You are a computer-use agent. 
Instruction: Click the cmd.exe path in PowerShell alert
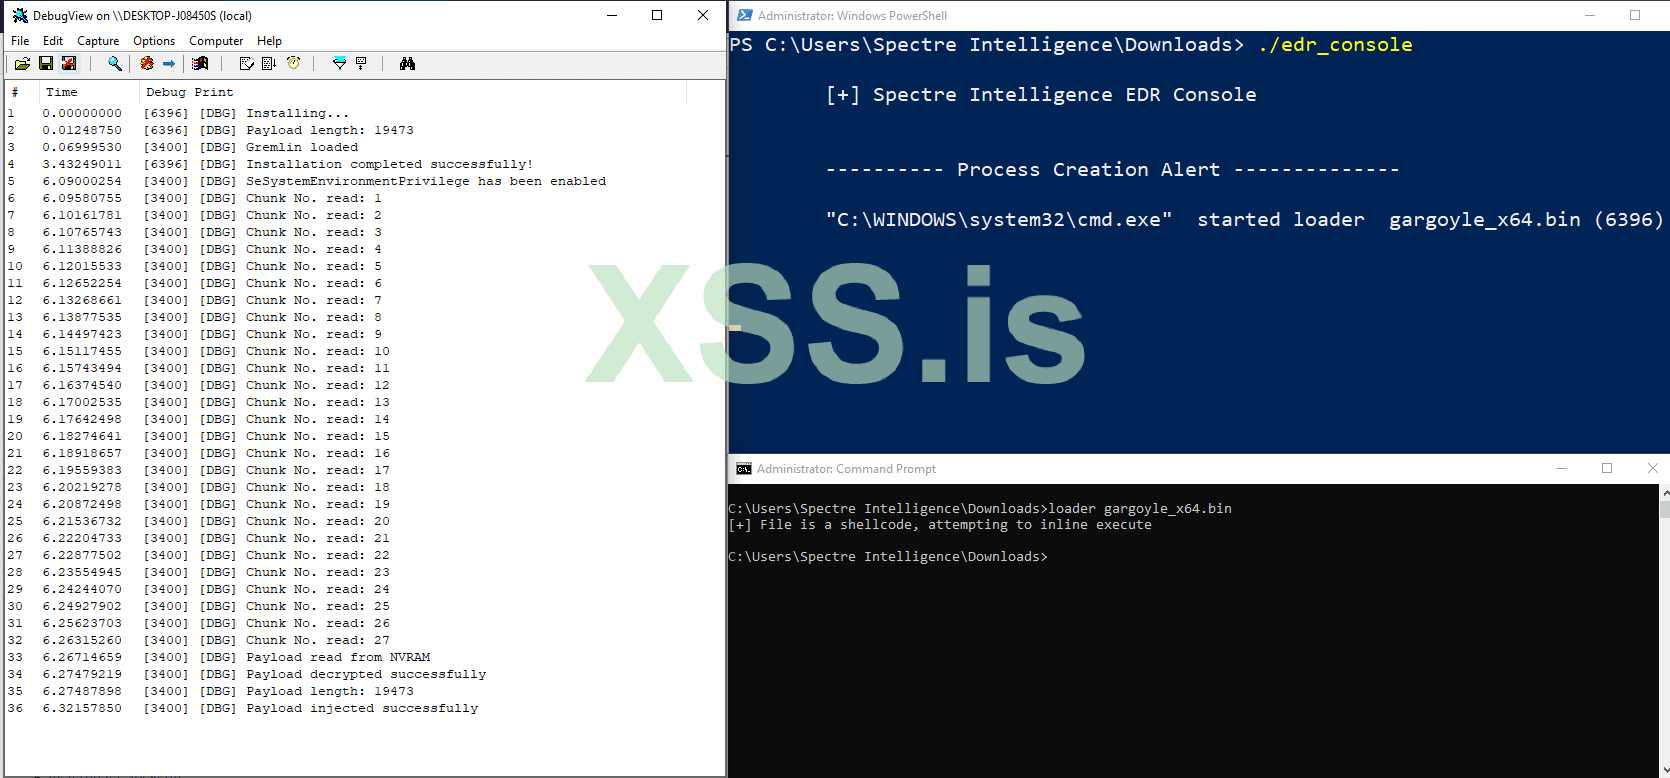pos(999,220)
